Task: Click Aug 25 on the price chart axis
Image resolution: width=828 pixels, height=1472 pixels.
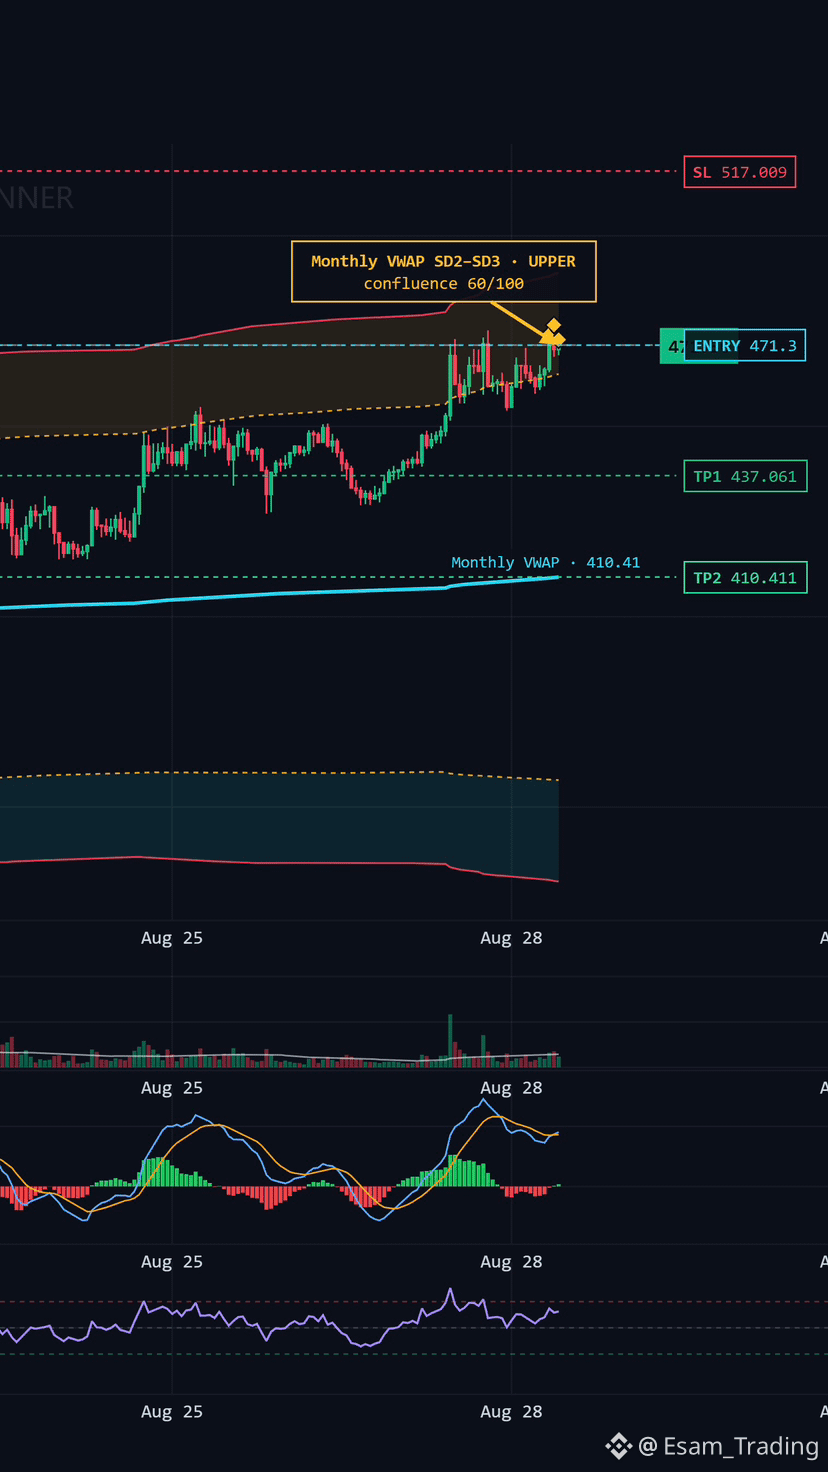Action: [x=172, y=938]
